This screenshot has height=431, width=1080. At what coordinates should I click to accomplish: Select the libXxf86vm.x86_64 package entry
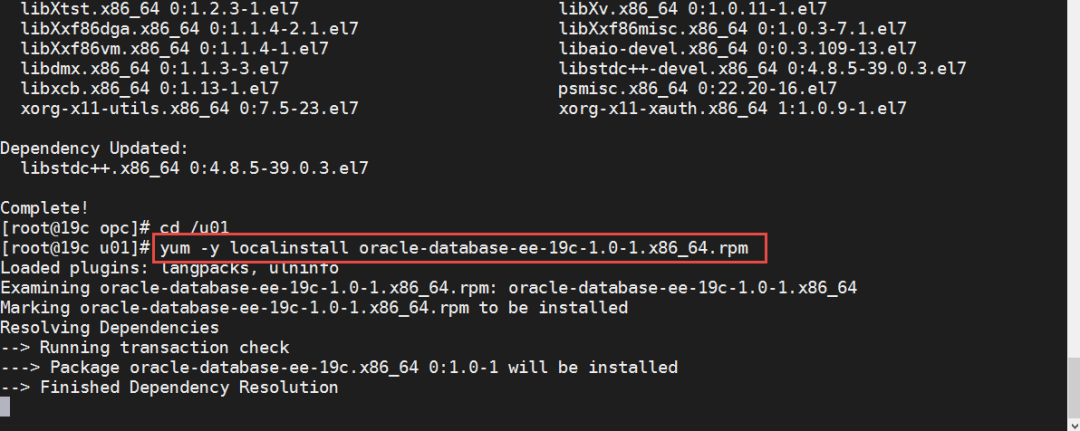174,48
